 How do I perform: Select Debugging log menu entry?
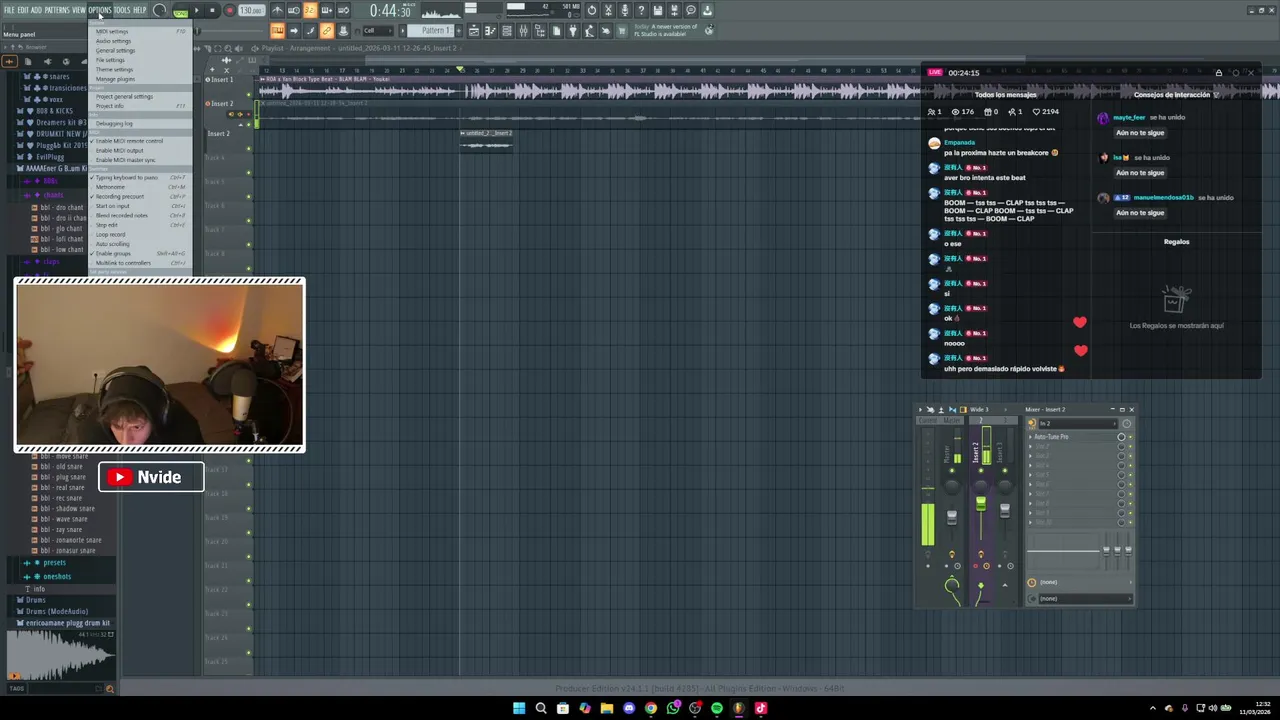click(x=140, y=124)
